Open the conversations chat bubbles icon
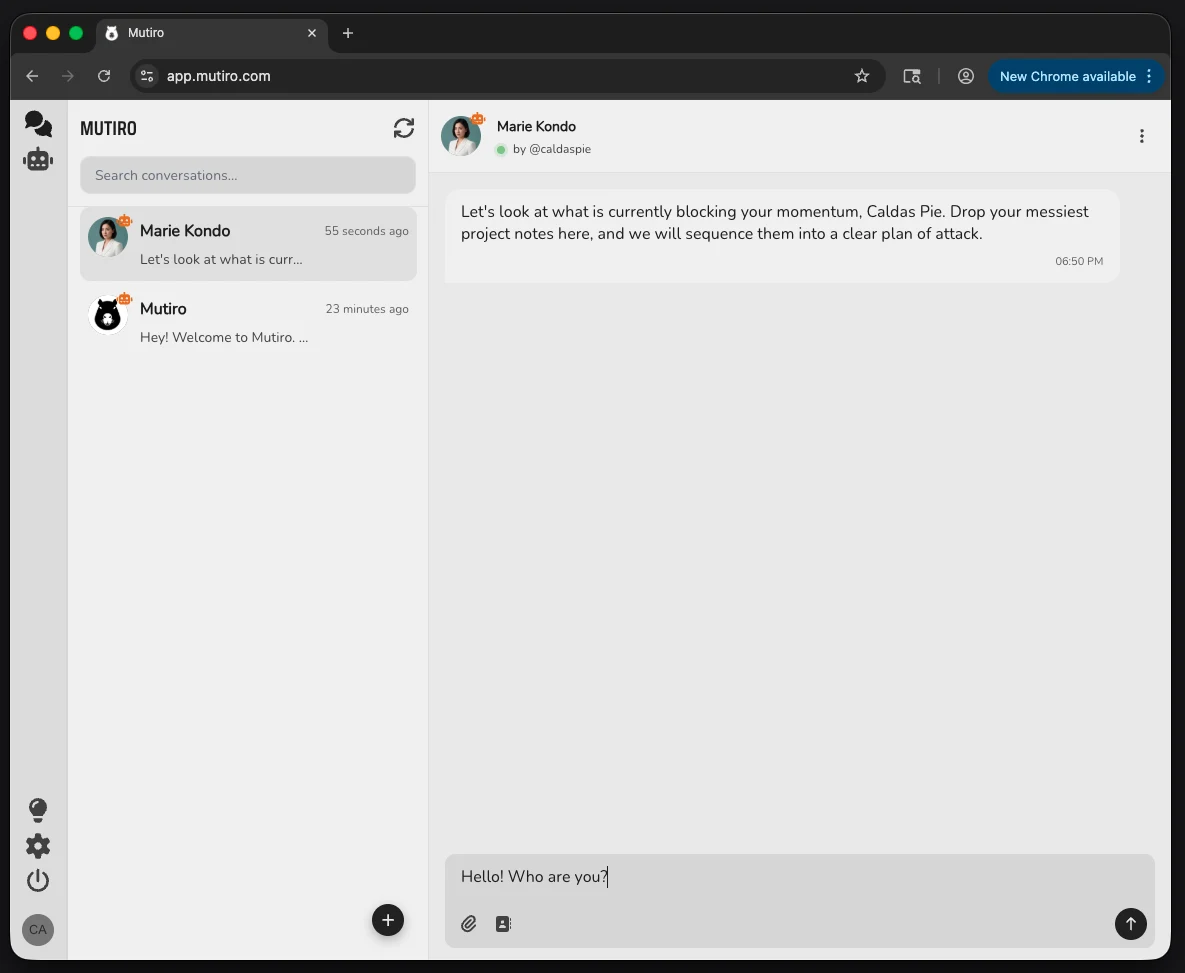Image resolution: width=1185 pixels, height=973 pixels. (x=38, y=123)
